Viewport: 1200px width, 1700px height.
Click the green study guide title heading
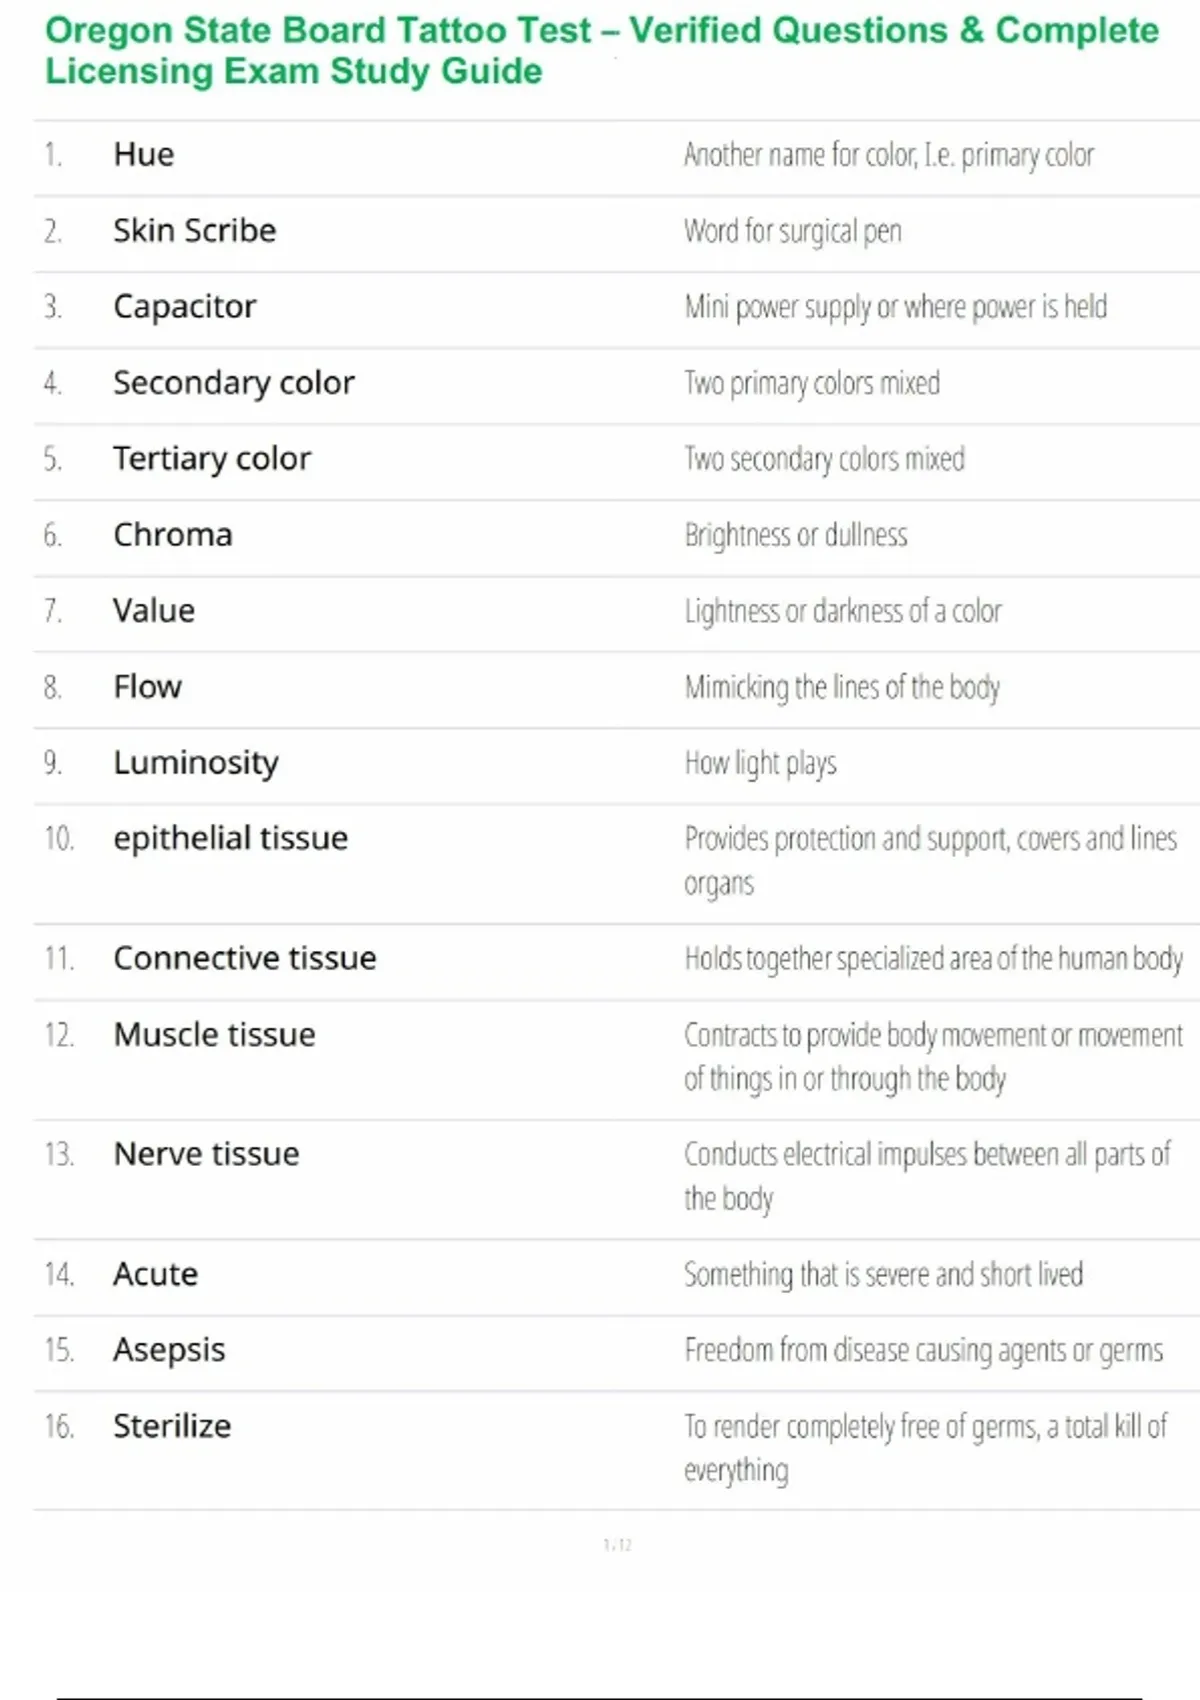600,51
